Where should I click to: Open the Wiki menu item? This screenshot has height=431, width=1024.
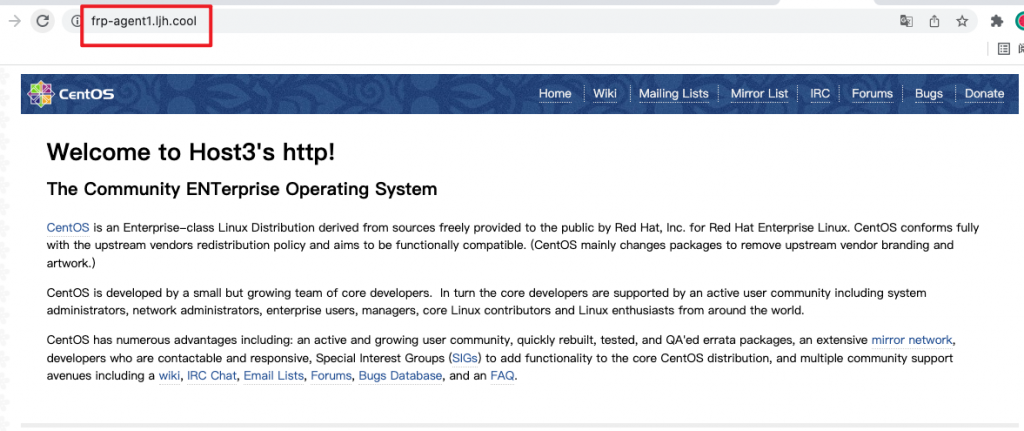[605, 93]
